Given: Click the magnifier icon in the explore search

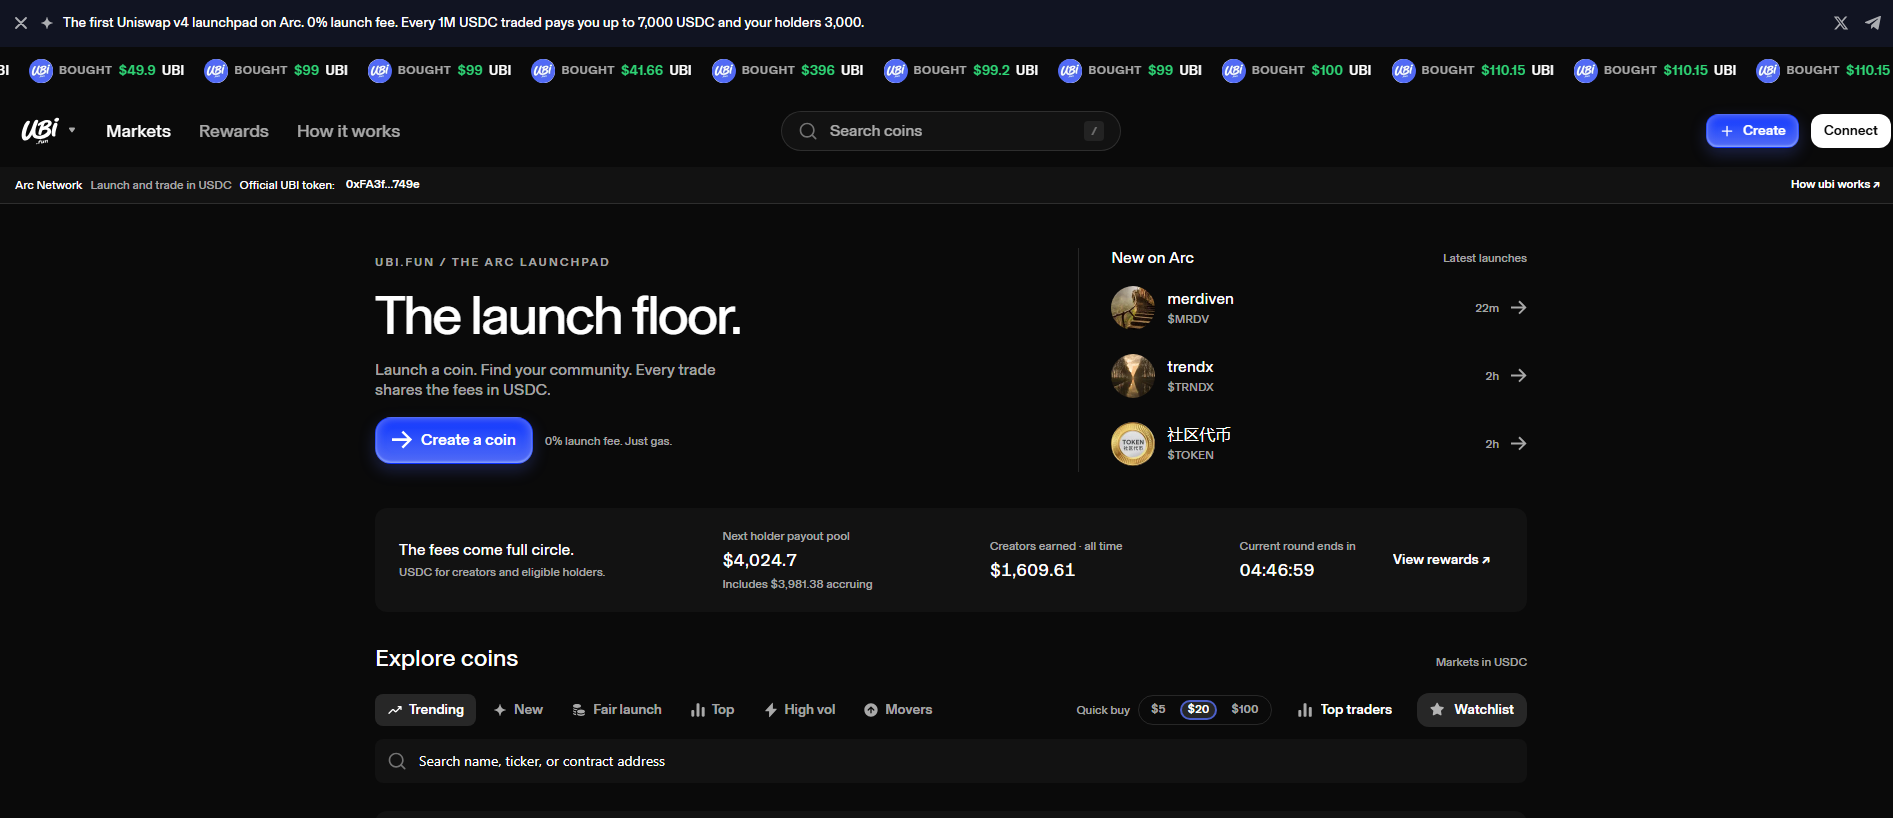Looking at the screenshot, I should (x=397, y=761).
